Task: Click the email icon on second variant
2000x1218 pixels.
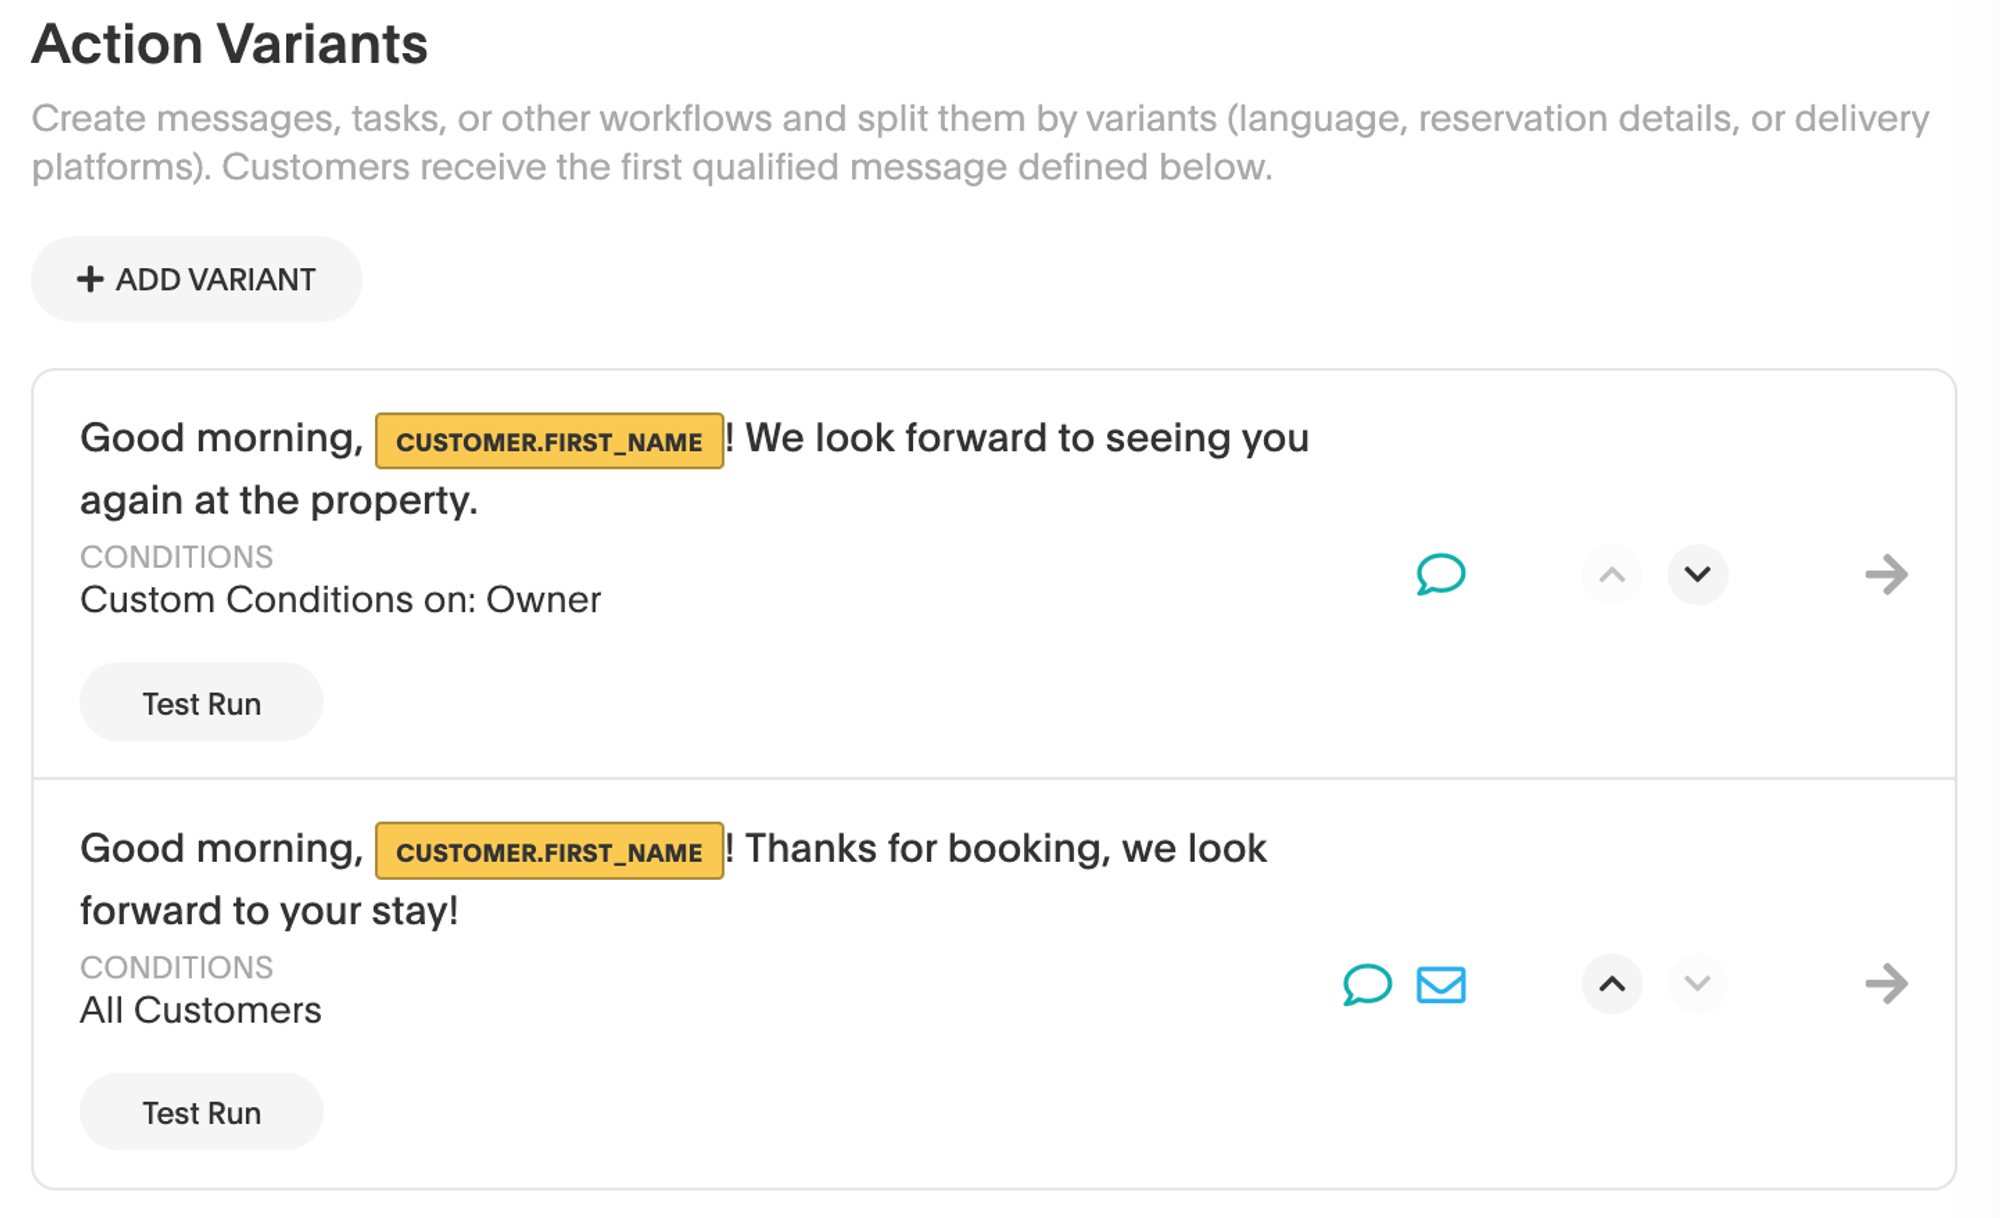Action: (x=1441, y=985)
